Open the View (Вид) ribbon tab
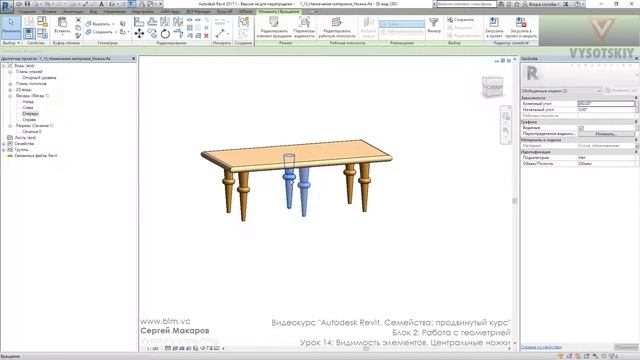 pos(93,12)
